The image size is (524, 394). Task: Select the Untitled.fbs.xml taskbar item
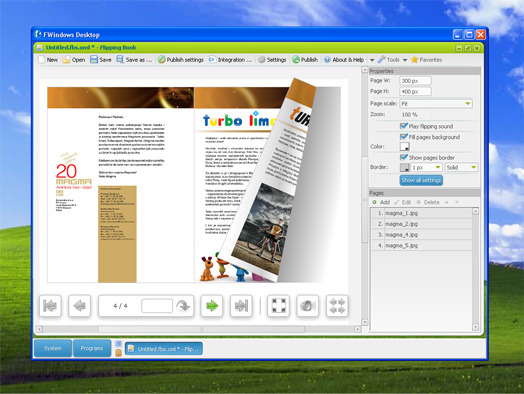pos(164,349)
